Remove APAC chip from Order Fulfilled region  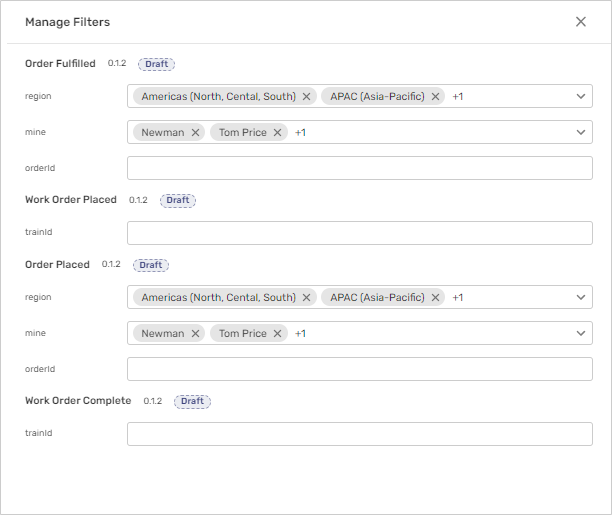point(435,97)
